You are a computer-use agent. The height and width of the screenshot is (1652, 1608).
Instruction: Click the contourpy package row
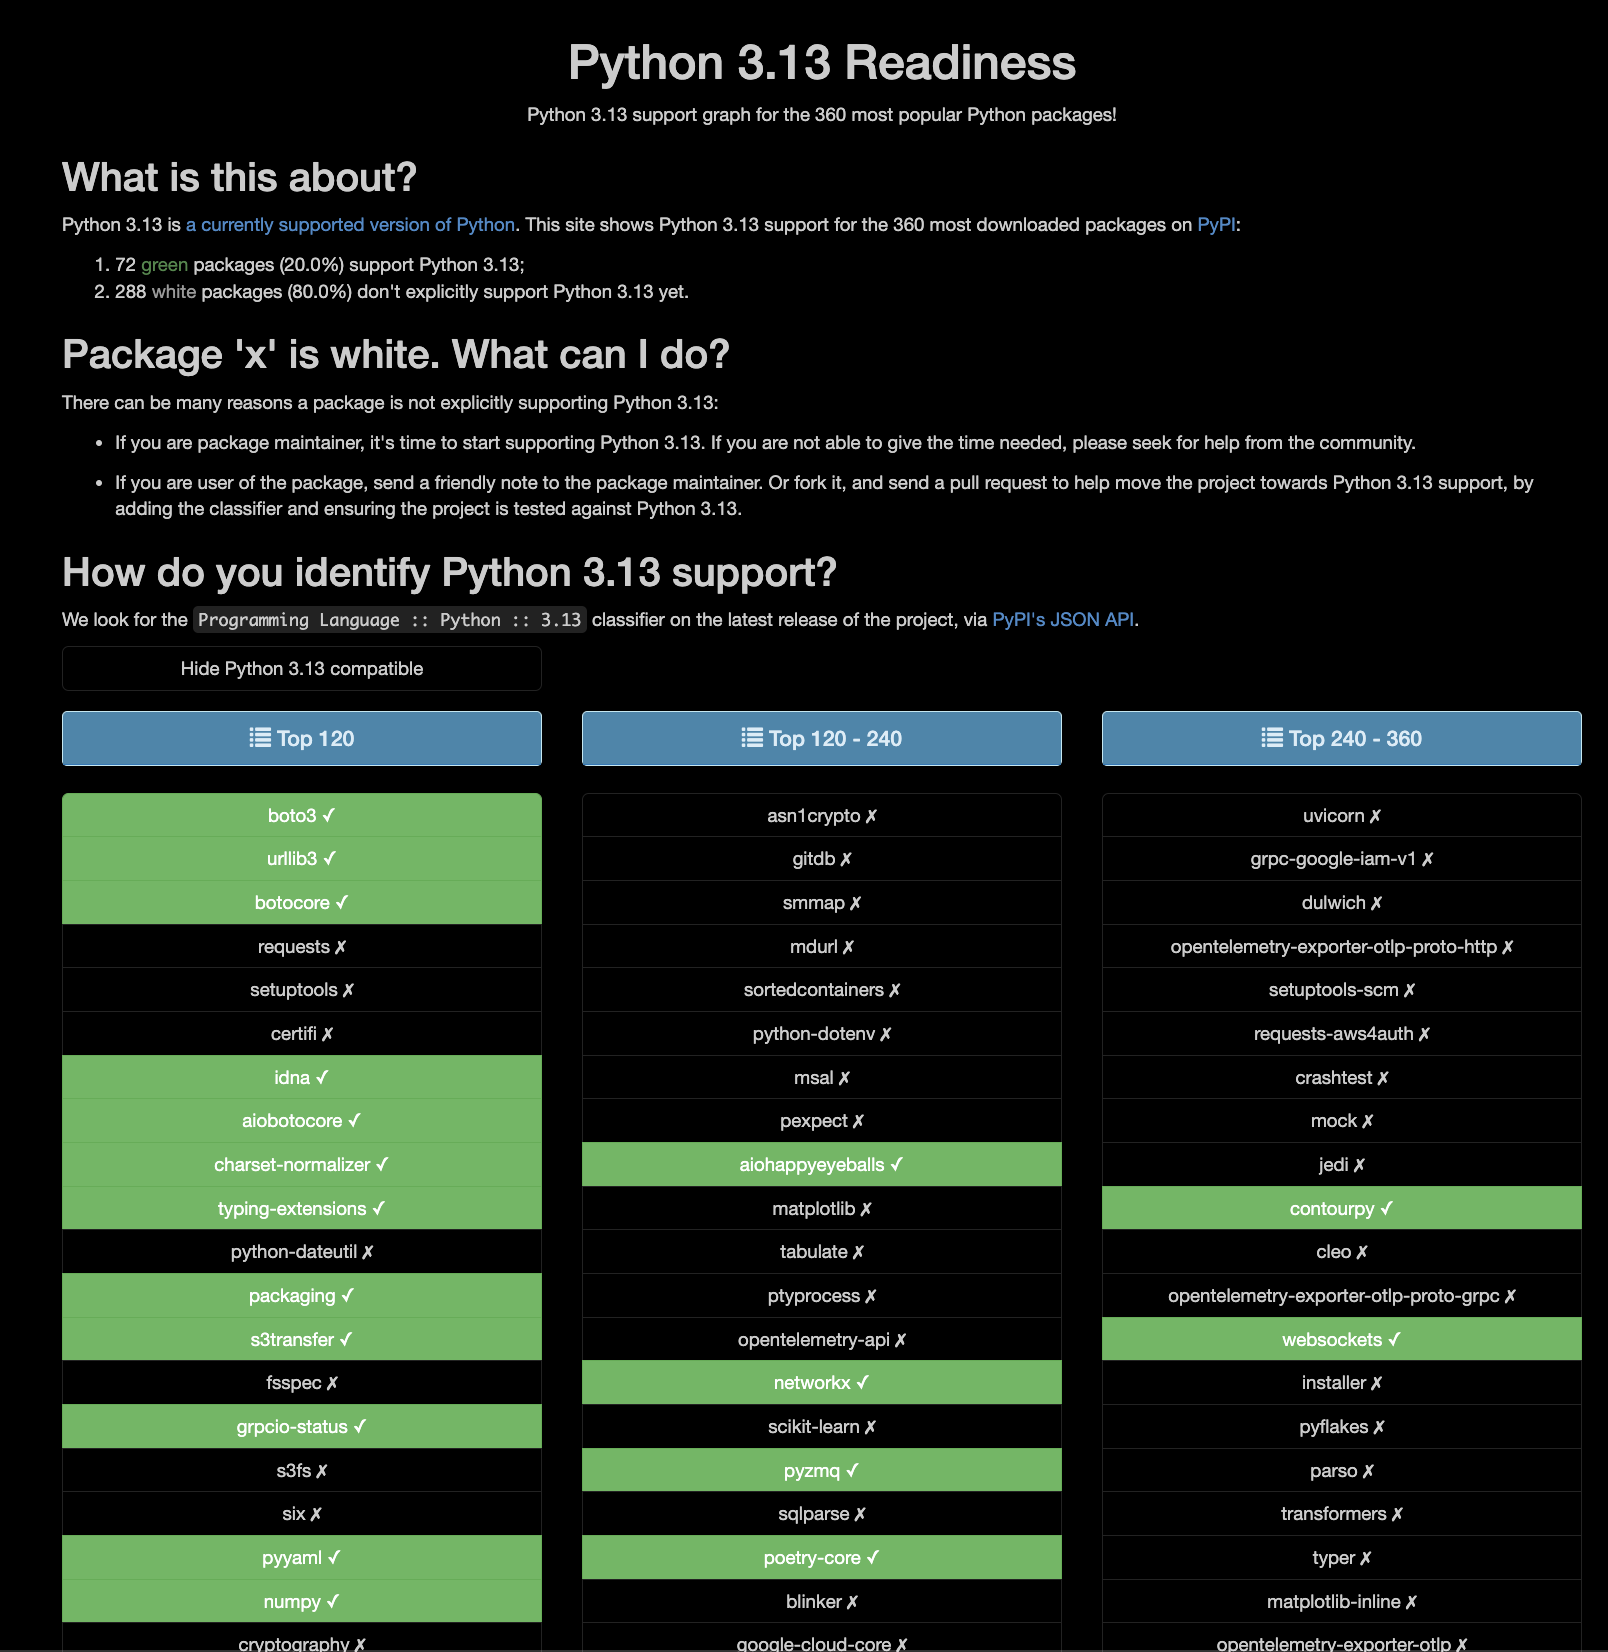(x=1342, y=1208)
